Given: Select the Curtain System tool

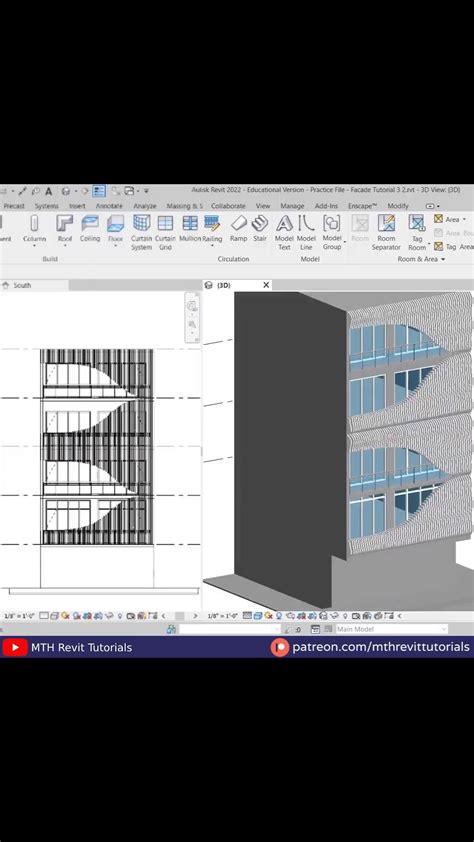Looking at the screenshot, I should pos(141,232).
